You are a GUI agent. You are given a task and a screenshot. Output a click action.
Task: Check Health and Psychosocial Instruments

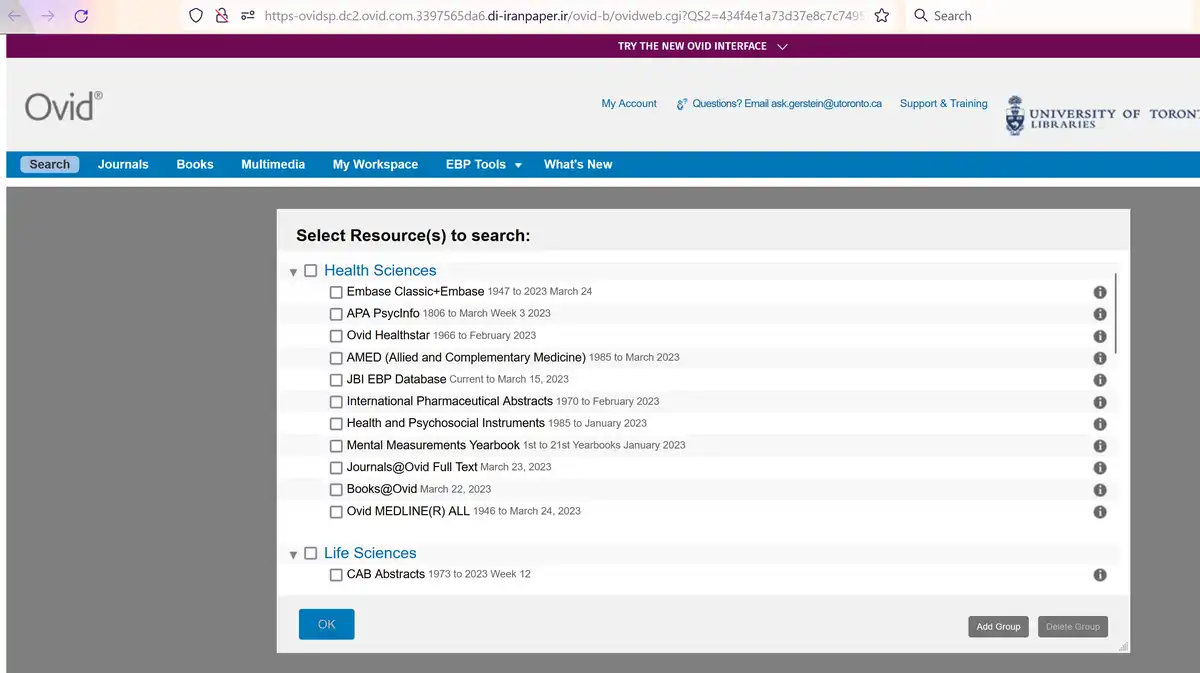336,425
